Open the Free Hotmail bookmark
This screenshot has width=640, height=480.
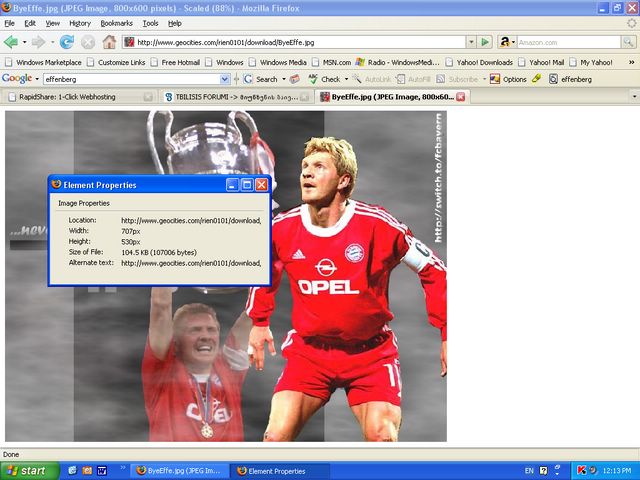(175, 62)
